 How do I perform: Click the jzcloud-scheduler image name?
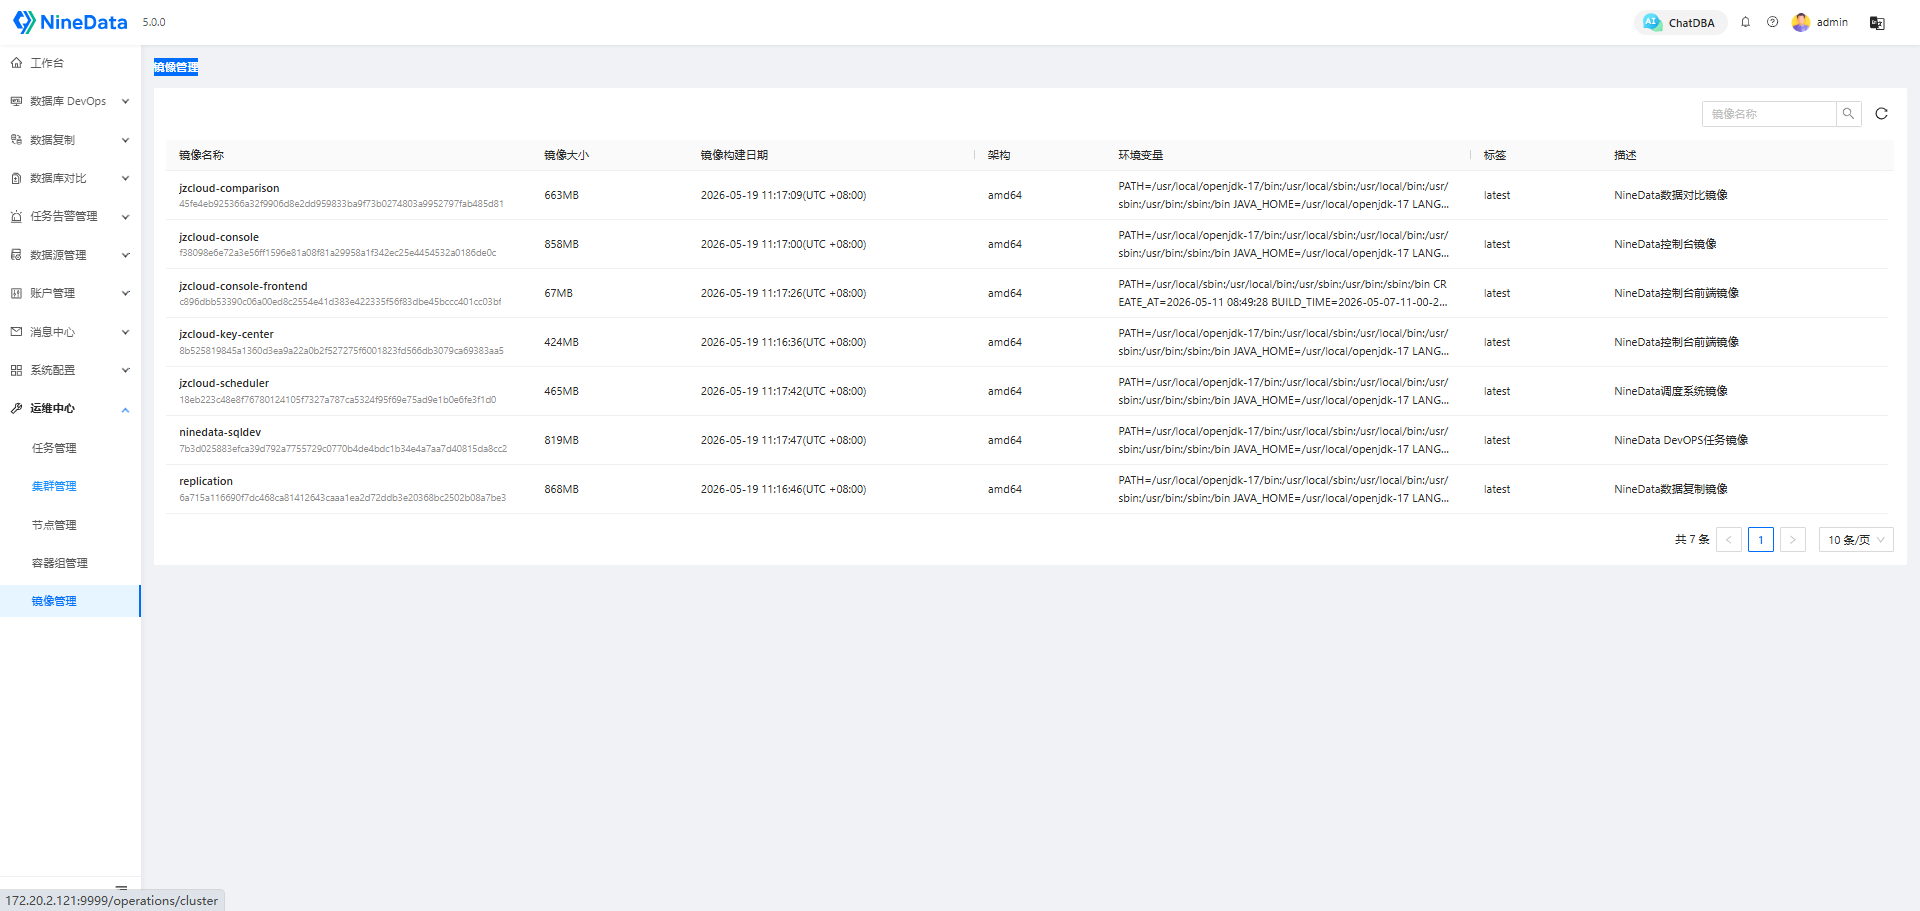tap(224, 383)
